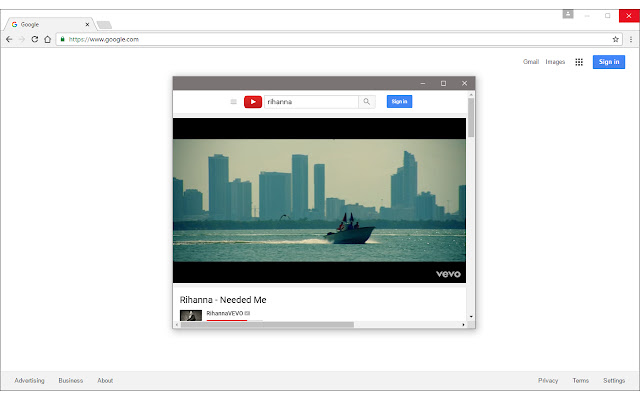Open the Settings footer menu
Viewport: 640px width, 400px height.
point(614,380)
